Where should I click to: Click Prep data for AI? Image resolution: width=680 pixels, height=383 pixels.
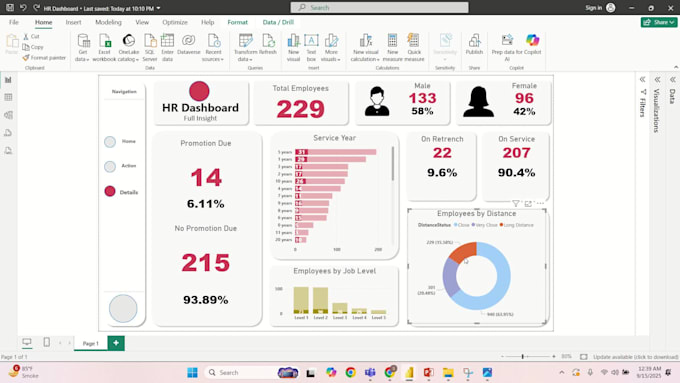click(507, 48)
